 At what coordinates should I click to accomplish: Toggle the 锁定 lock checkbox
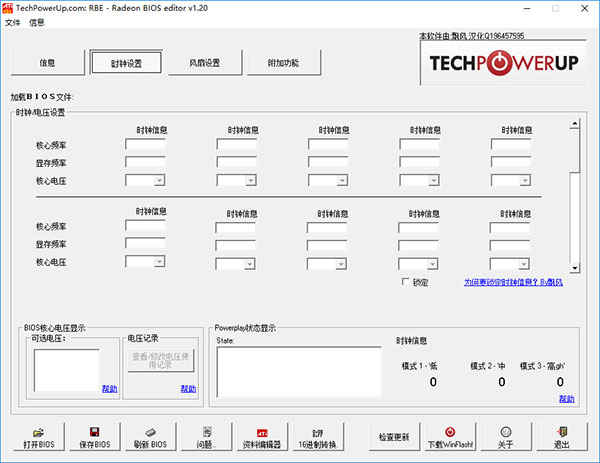click(405, 282)
